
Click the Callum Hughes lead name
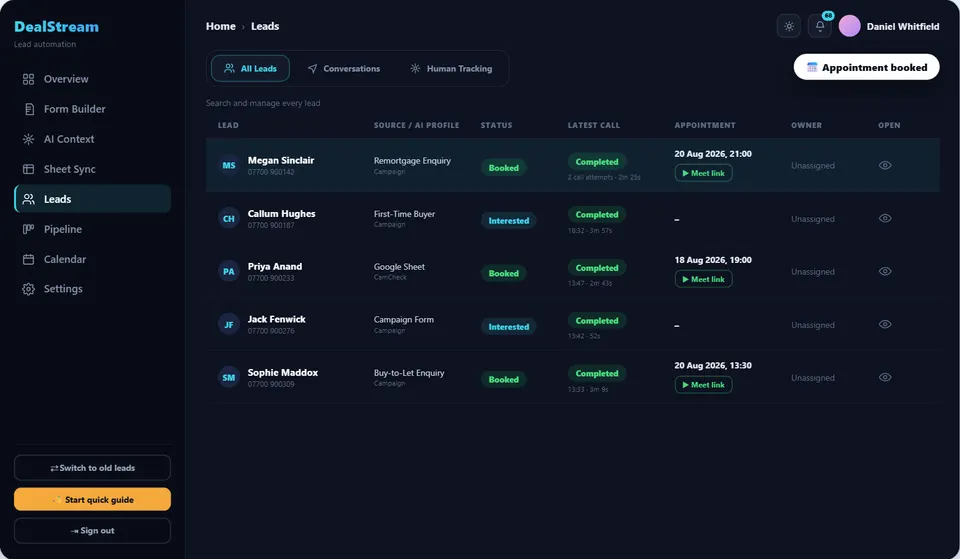(282, 214)
